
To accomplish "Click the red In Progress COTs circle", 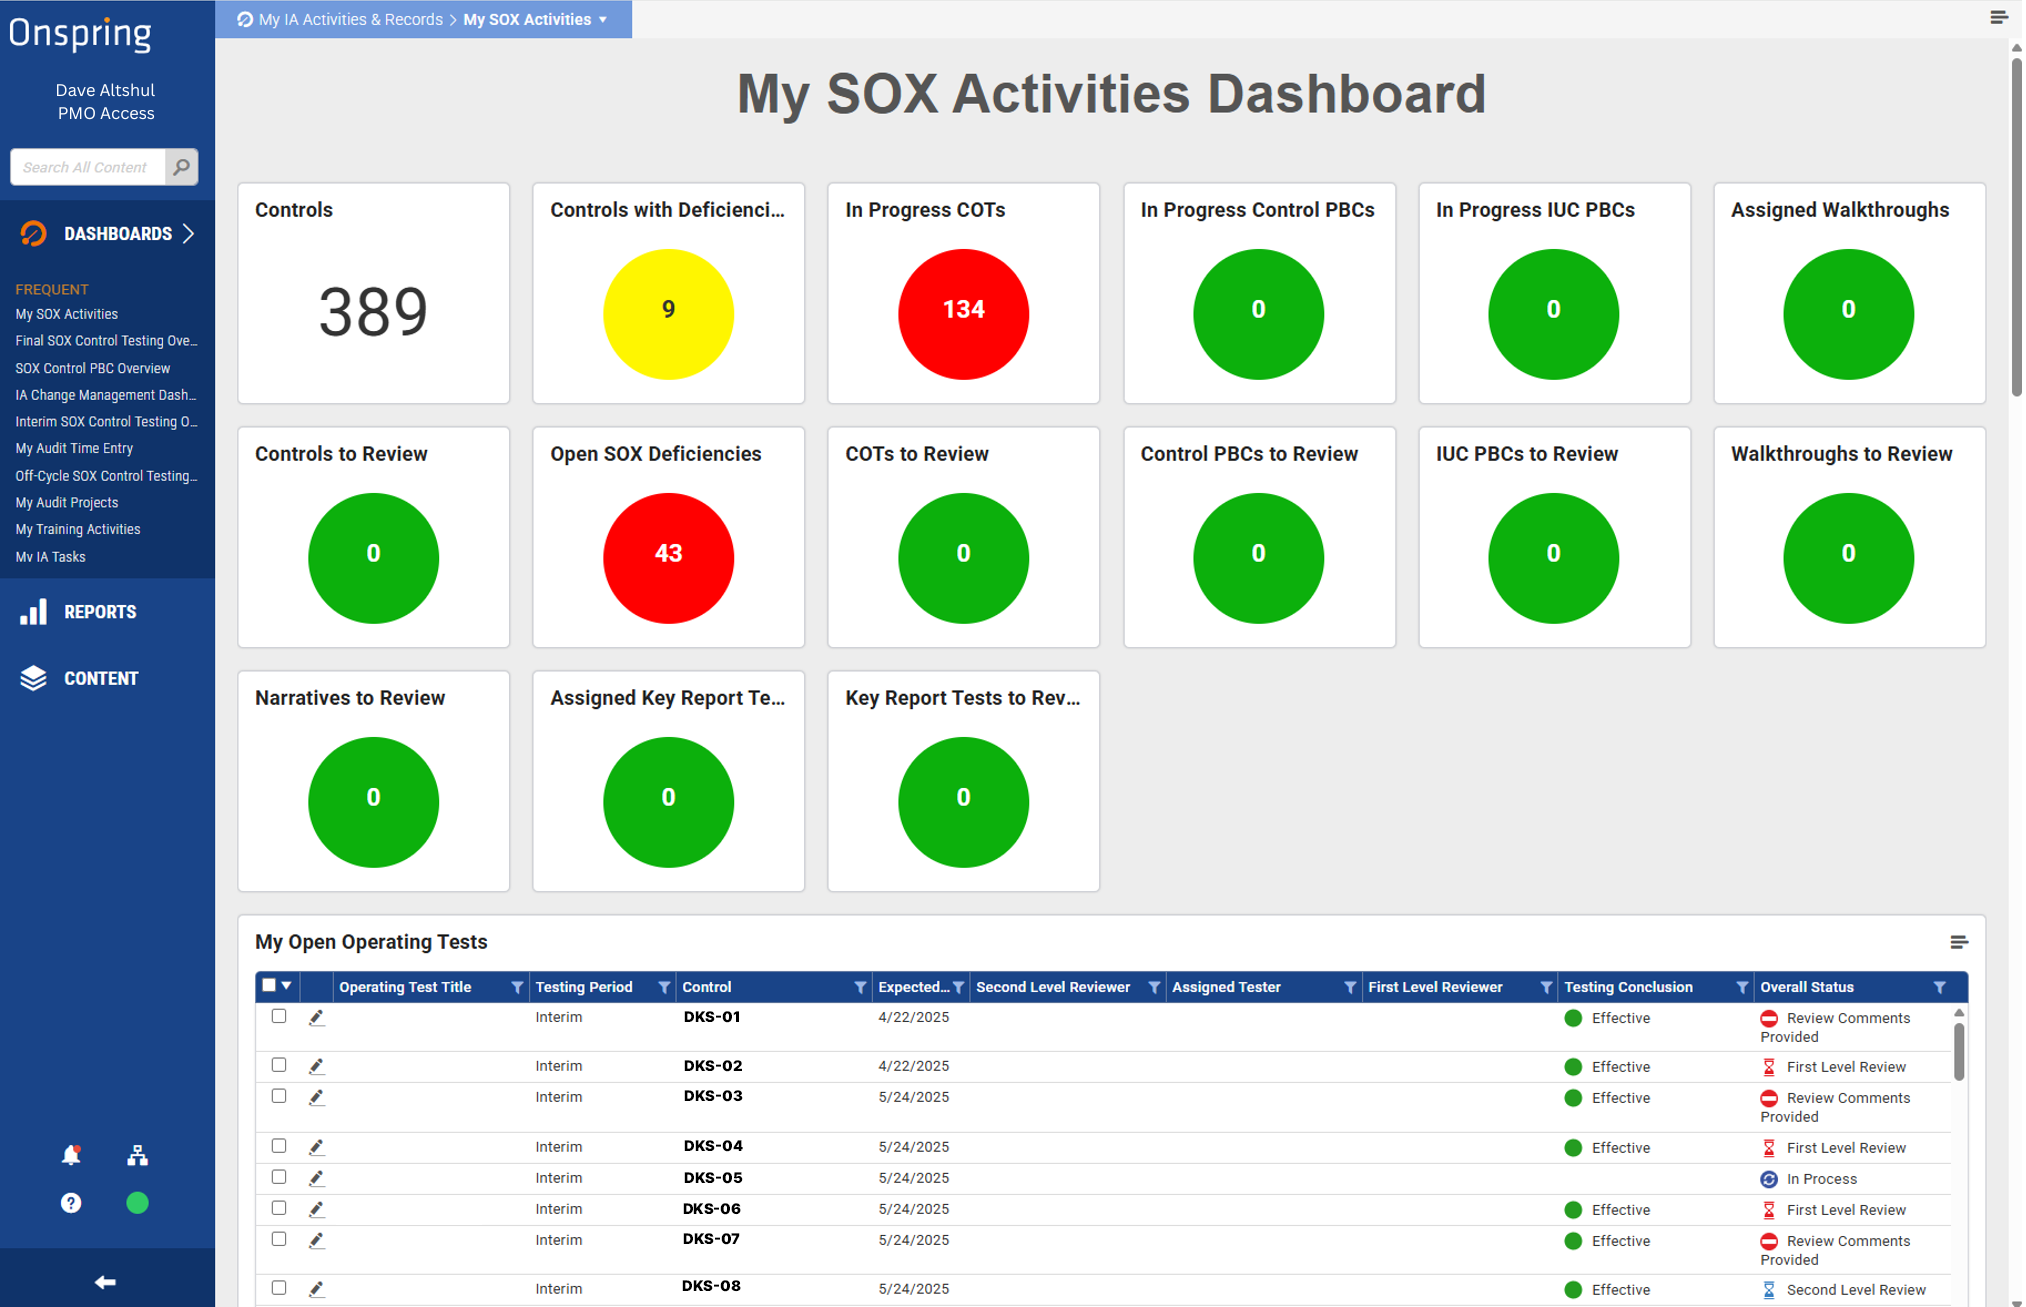I will click(963, 313).
